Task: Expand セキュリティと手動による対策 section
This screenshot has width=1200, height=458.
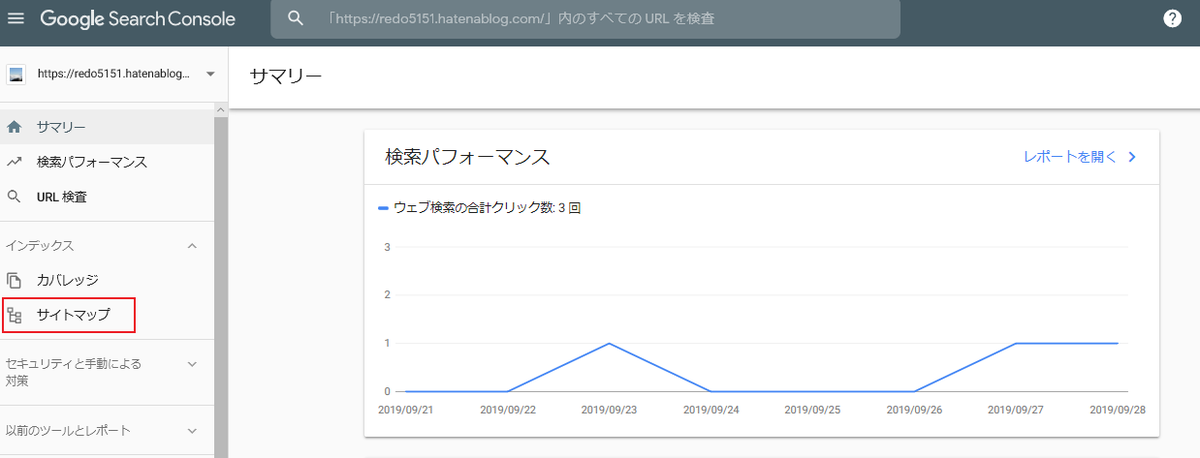Action: pyautogui.click(x=193, y=364)
